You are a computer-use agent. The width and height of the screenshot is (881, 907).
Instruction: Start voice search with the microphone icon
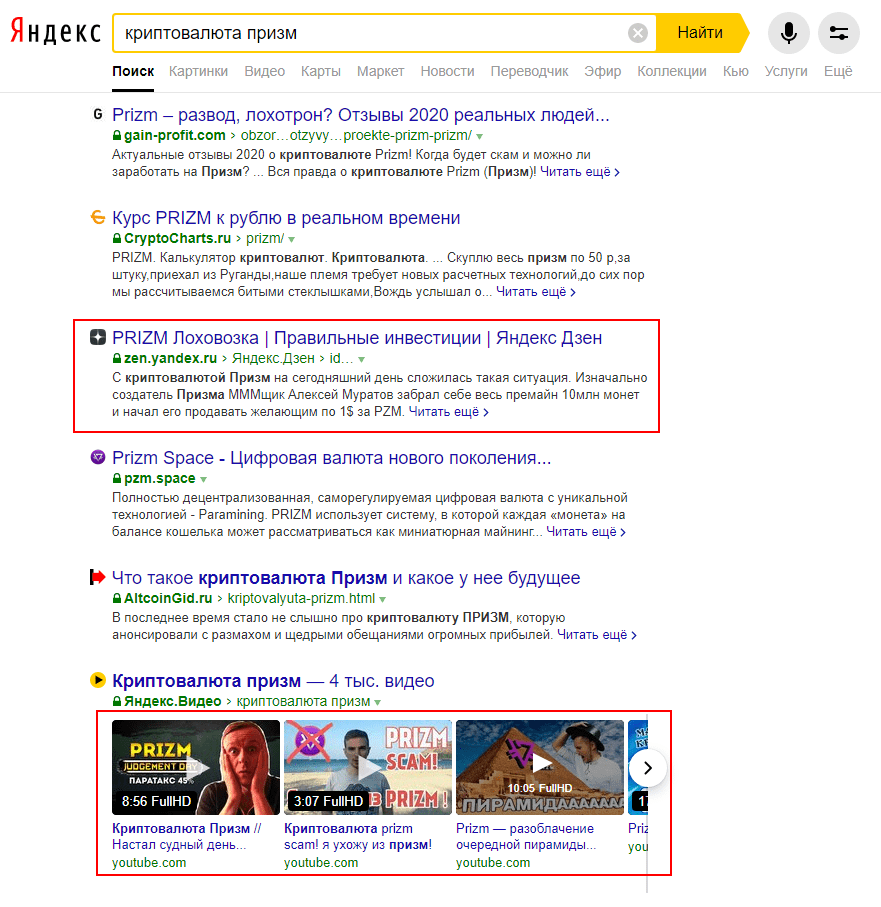(788, 33)
